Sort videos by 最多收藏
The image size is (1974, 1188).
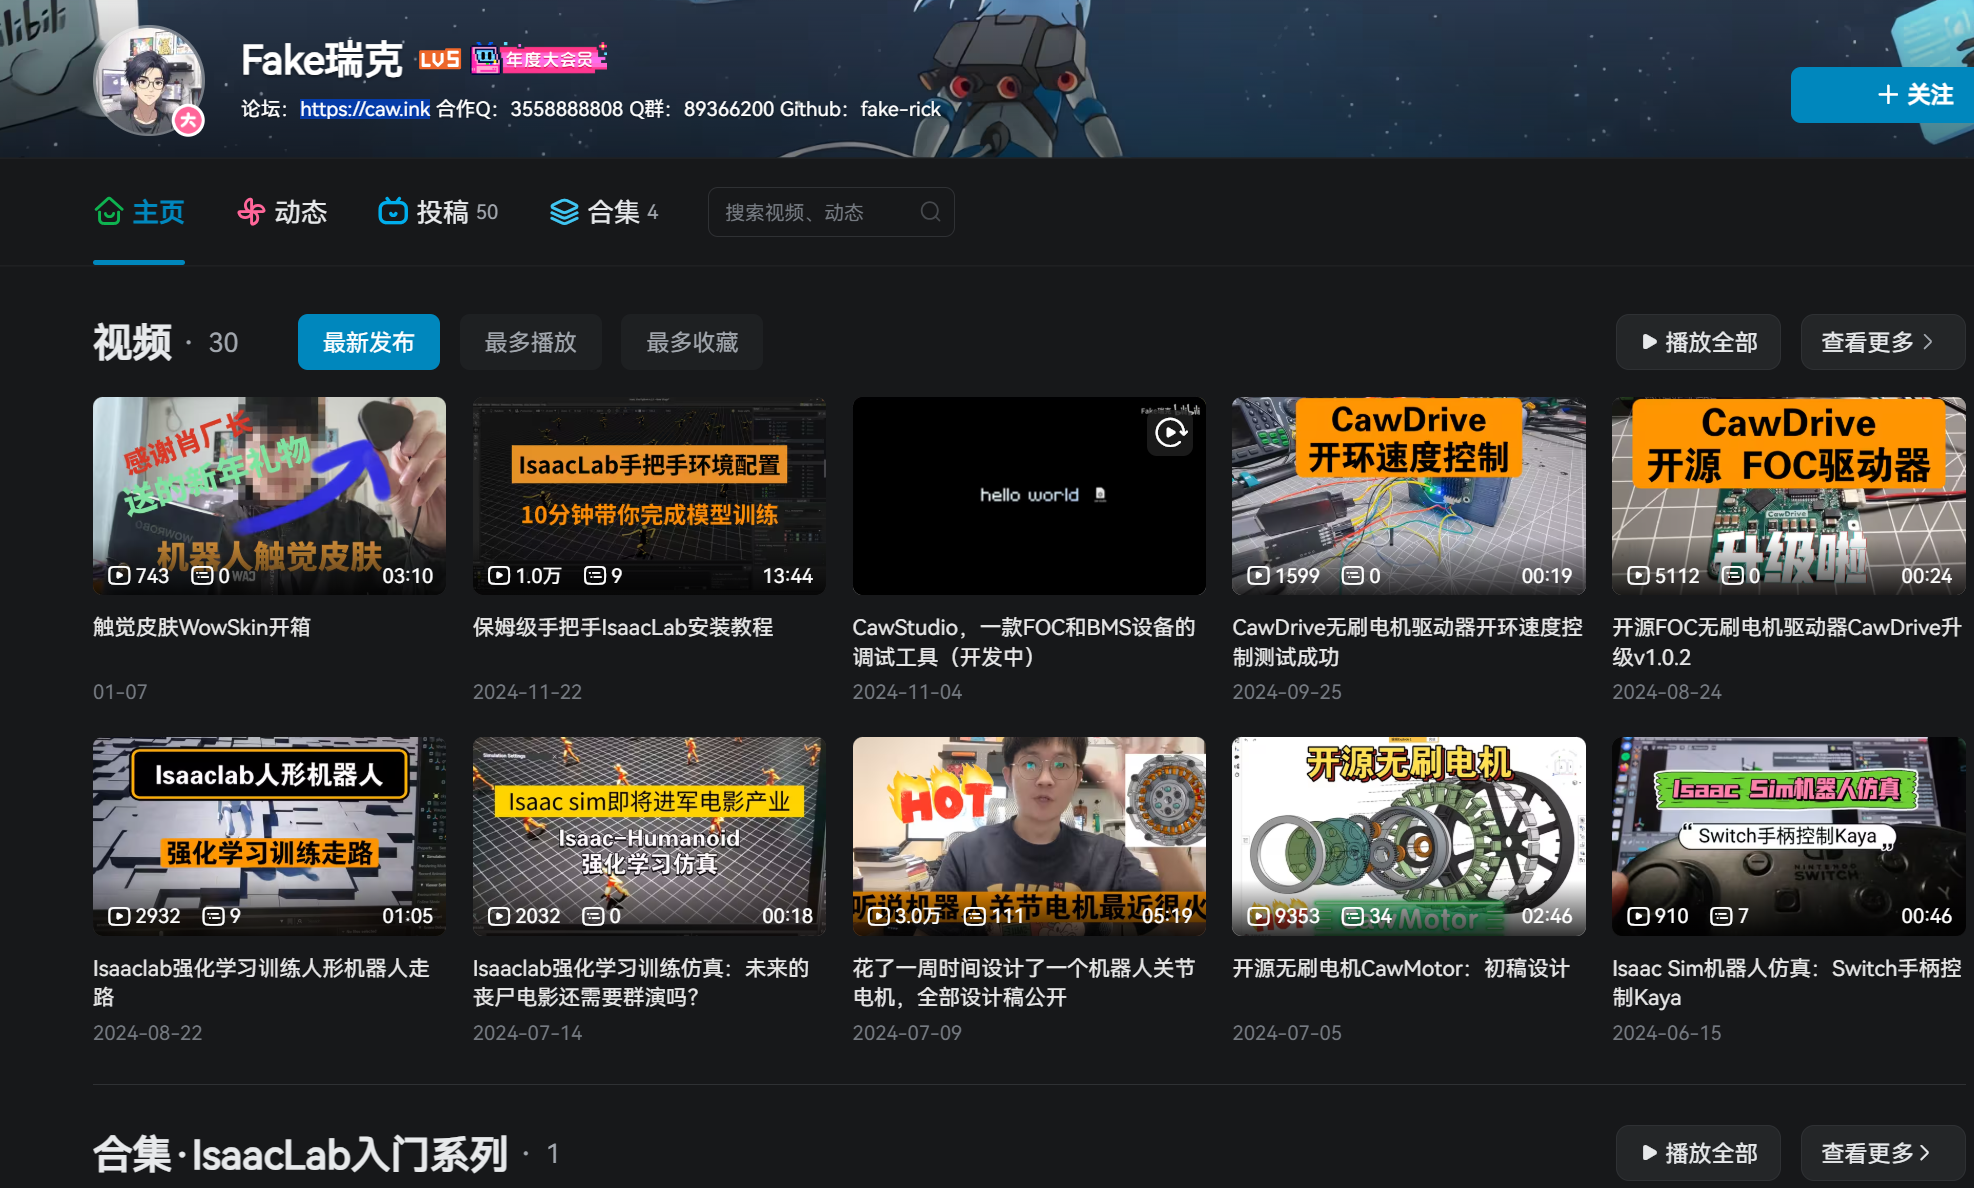692,342
